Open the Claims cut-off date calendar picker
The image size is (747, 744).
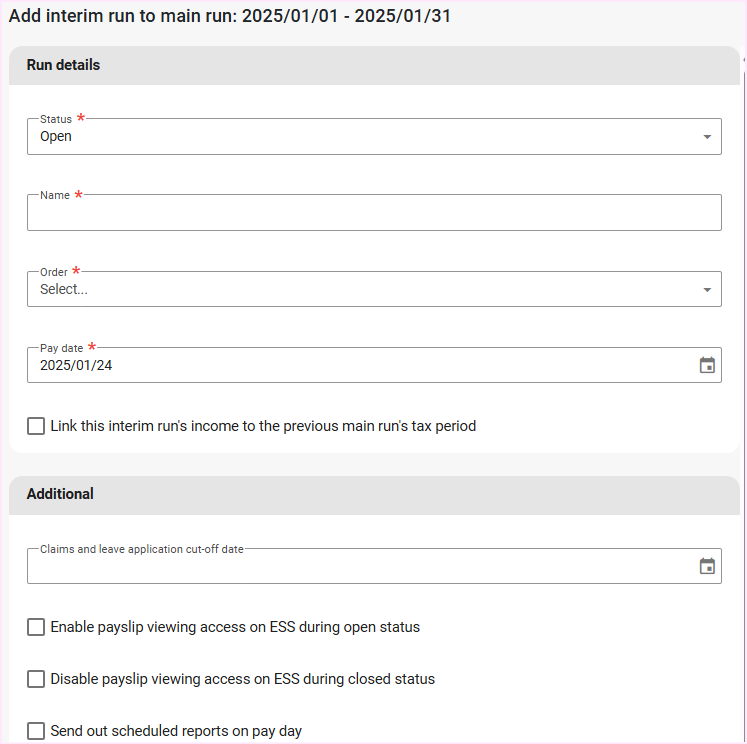(707, 566)
